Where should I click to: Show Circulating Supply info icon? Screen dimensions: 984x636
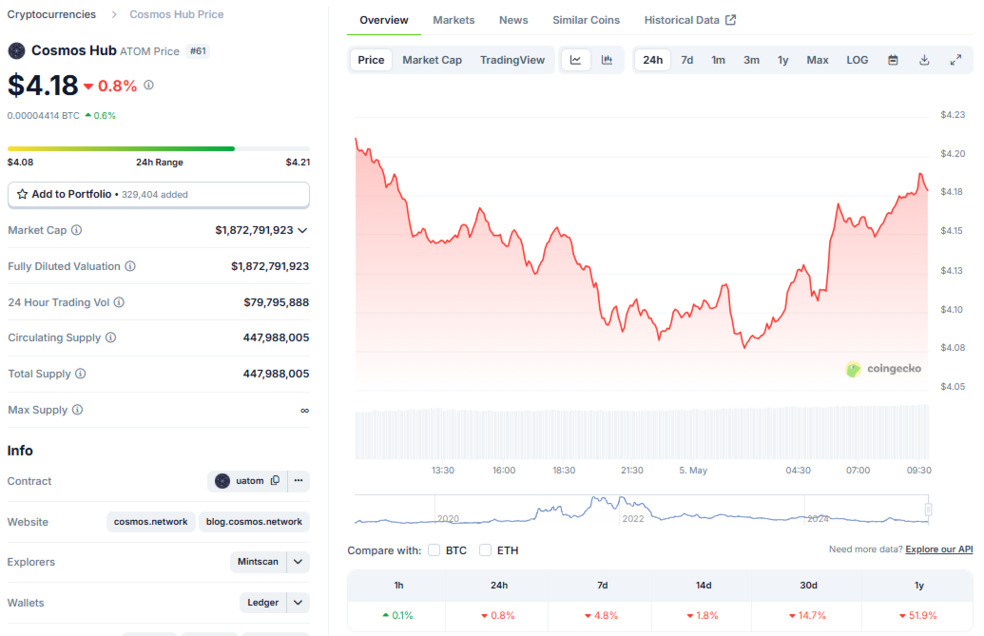[x=110, y=337]
